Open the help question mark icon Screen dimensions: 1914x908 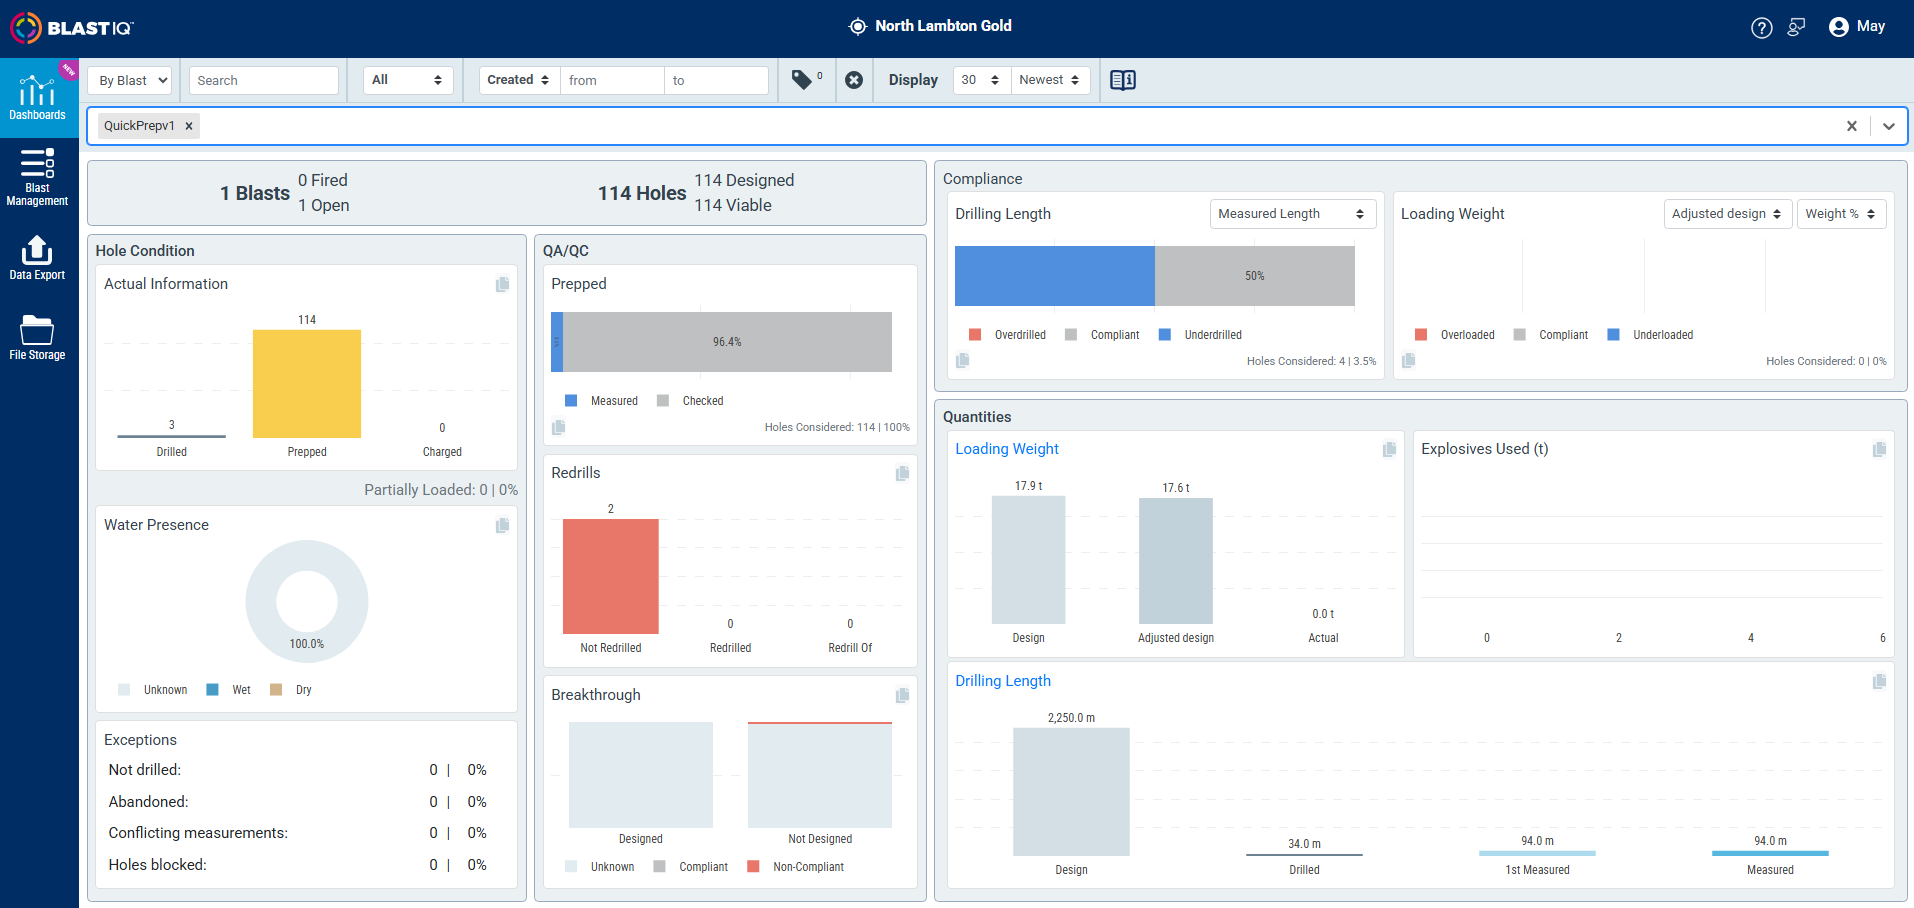tap(1762, 28)
